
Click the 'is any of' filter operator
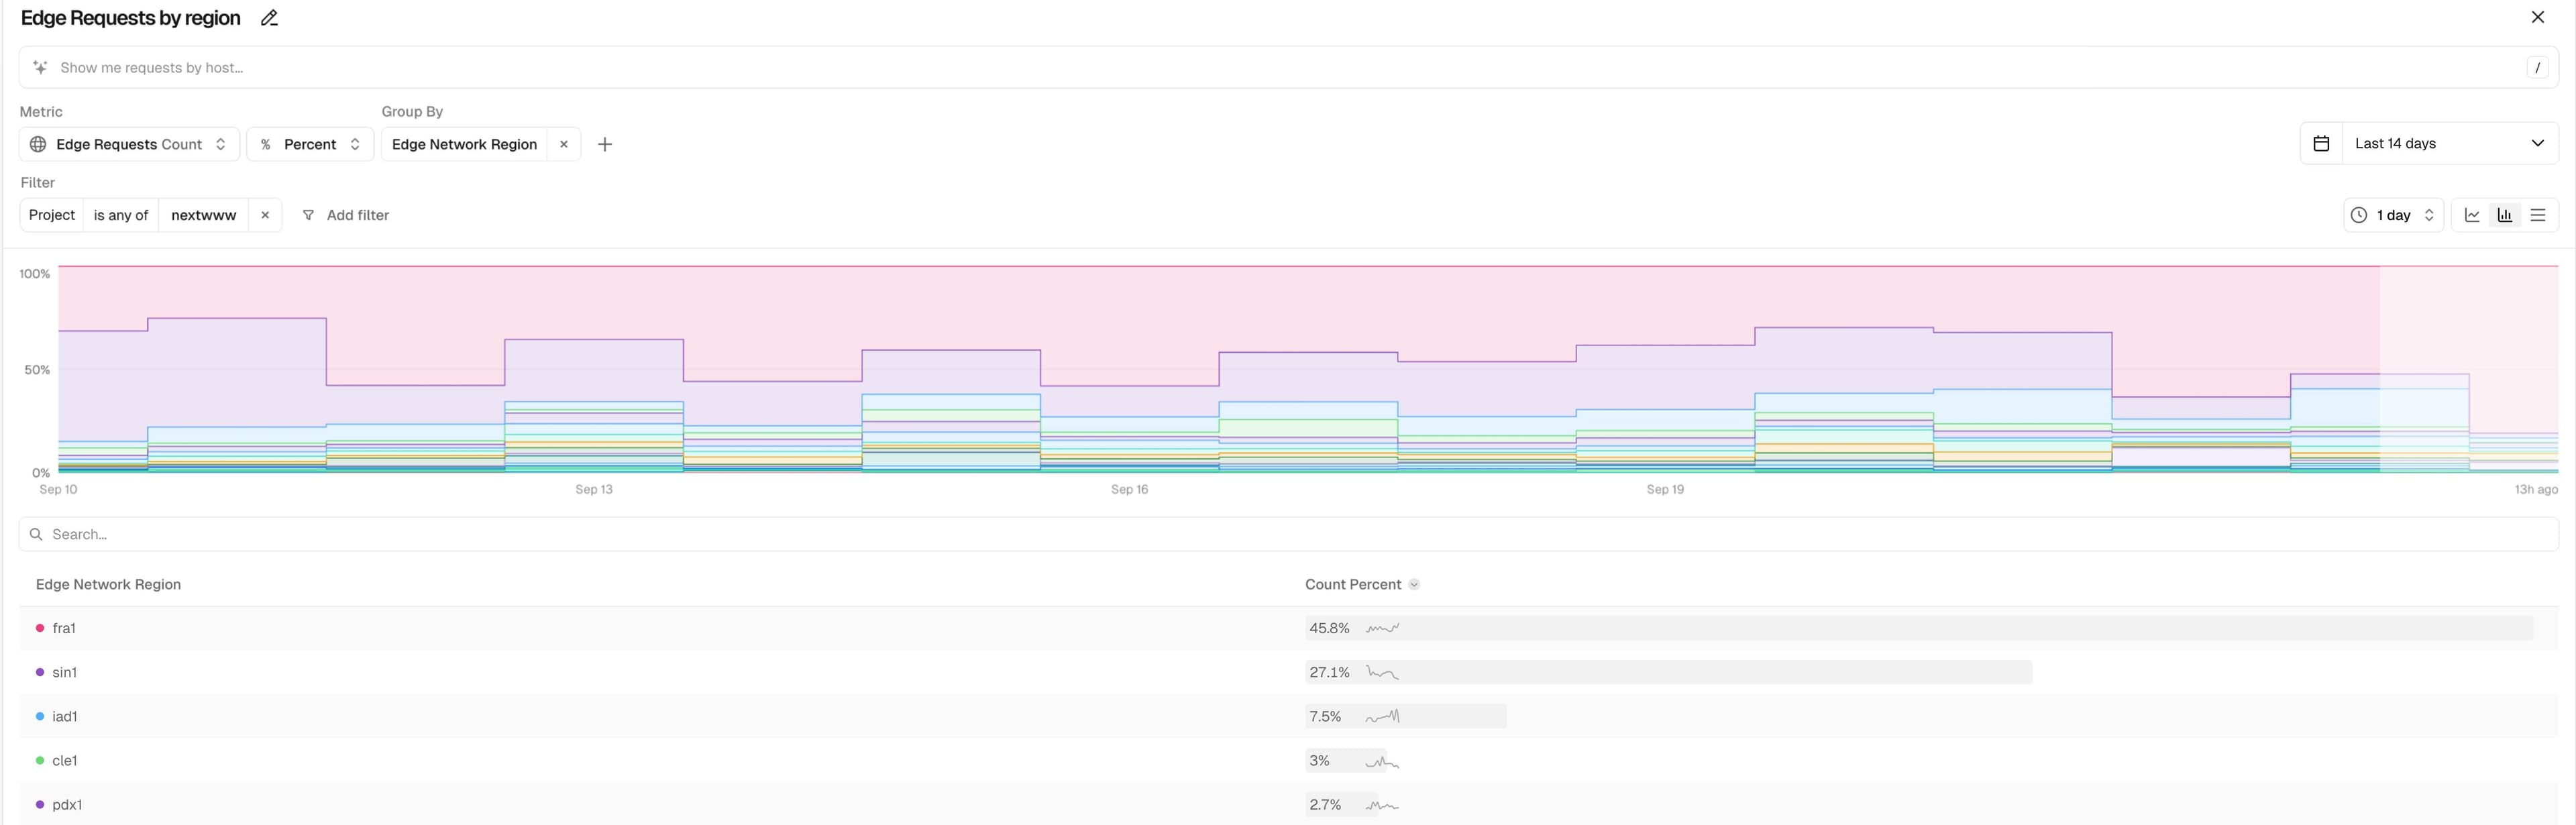121,215
